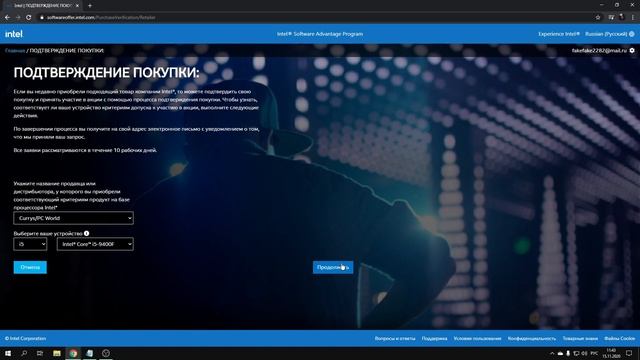Image resolution: width=640 pixels, height=360 pixels.
Task: Open a new browser tab with plus
Action: [x=90, y=6]
